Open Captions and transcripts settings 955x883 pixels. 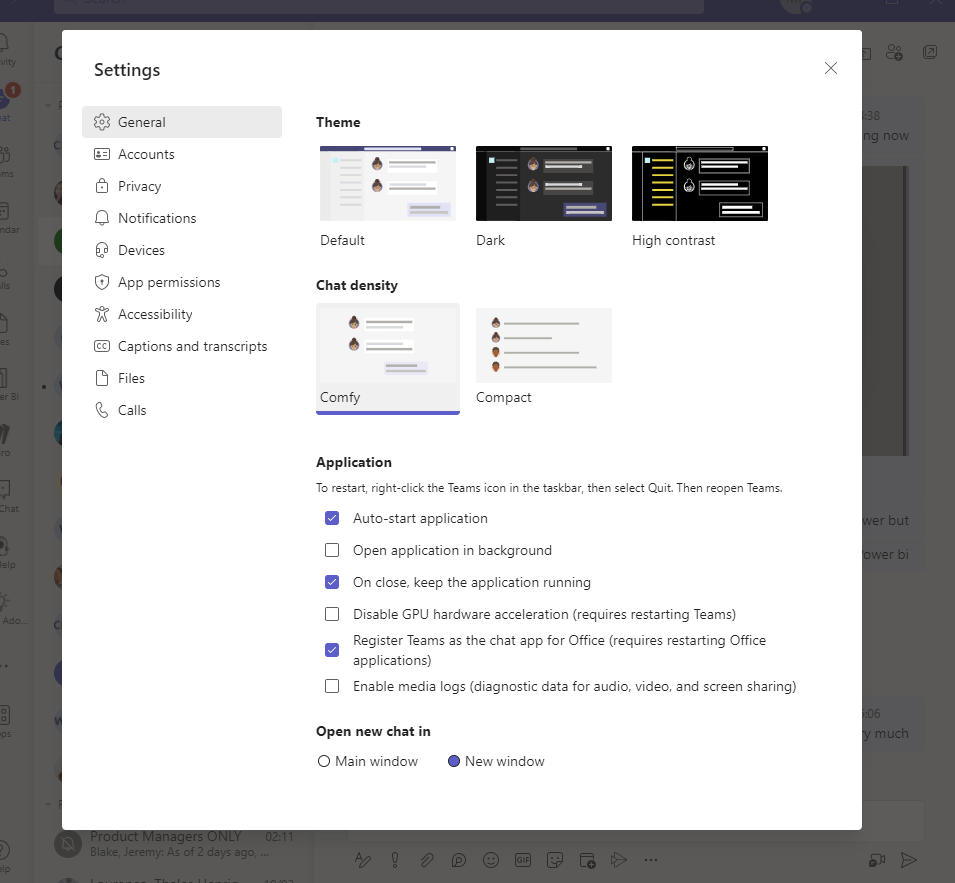181,346
